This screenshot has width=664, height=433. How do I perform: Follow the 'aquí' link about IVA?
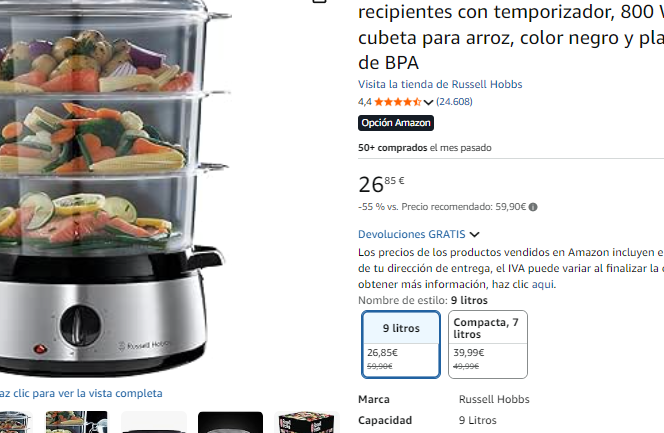click(x=543, y=284)
